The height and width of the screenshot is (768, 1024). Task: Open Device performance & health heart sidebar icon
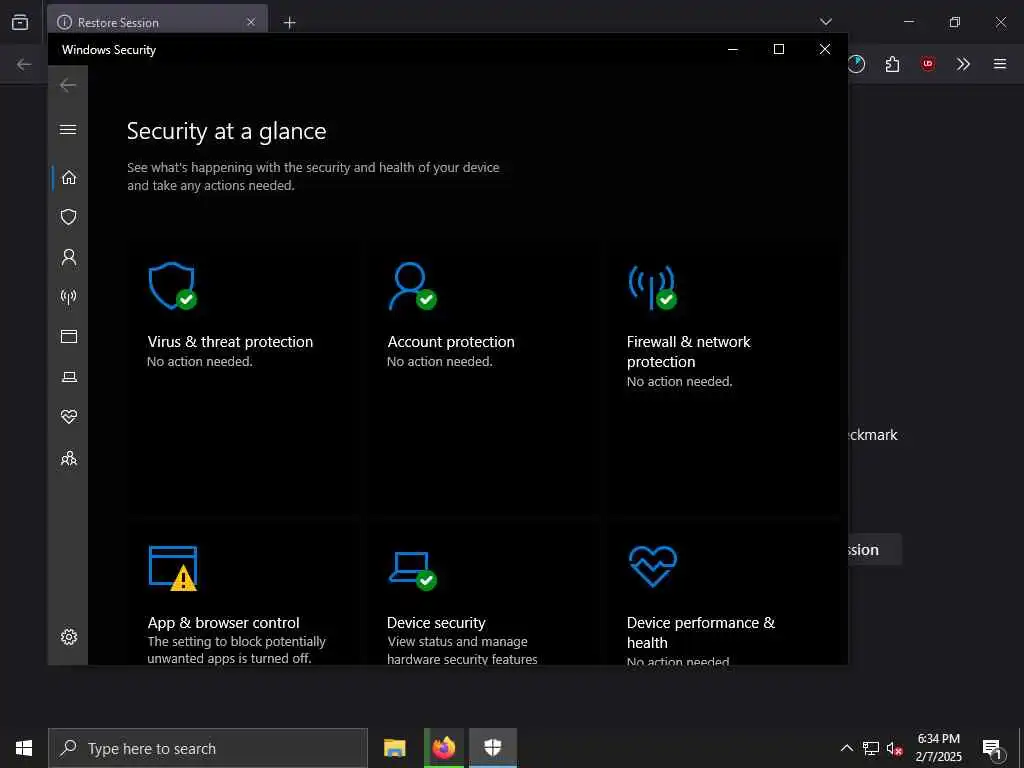tap(69, 417)
